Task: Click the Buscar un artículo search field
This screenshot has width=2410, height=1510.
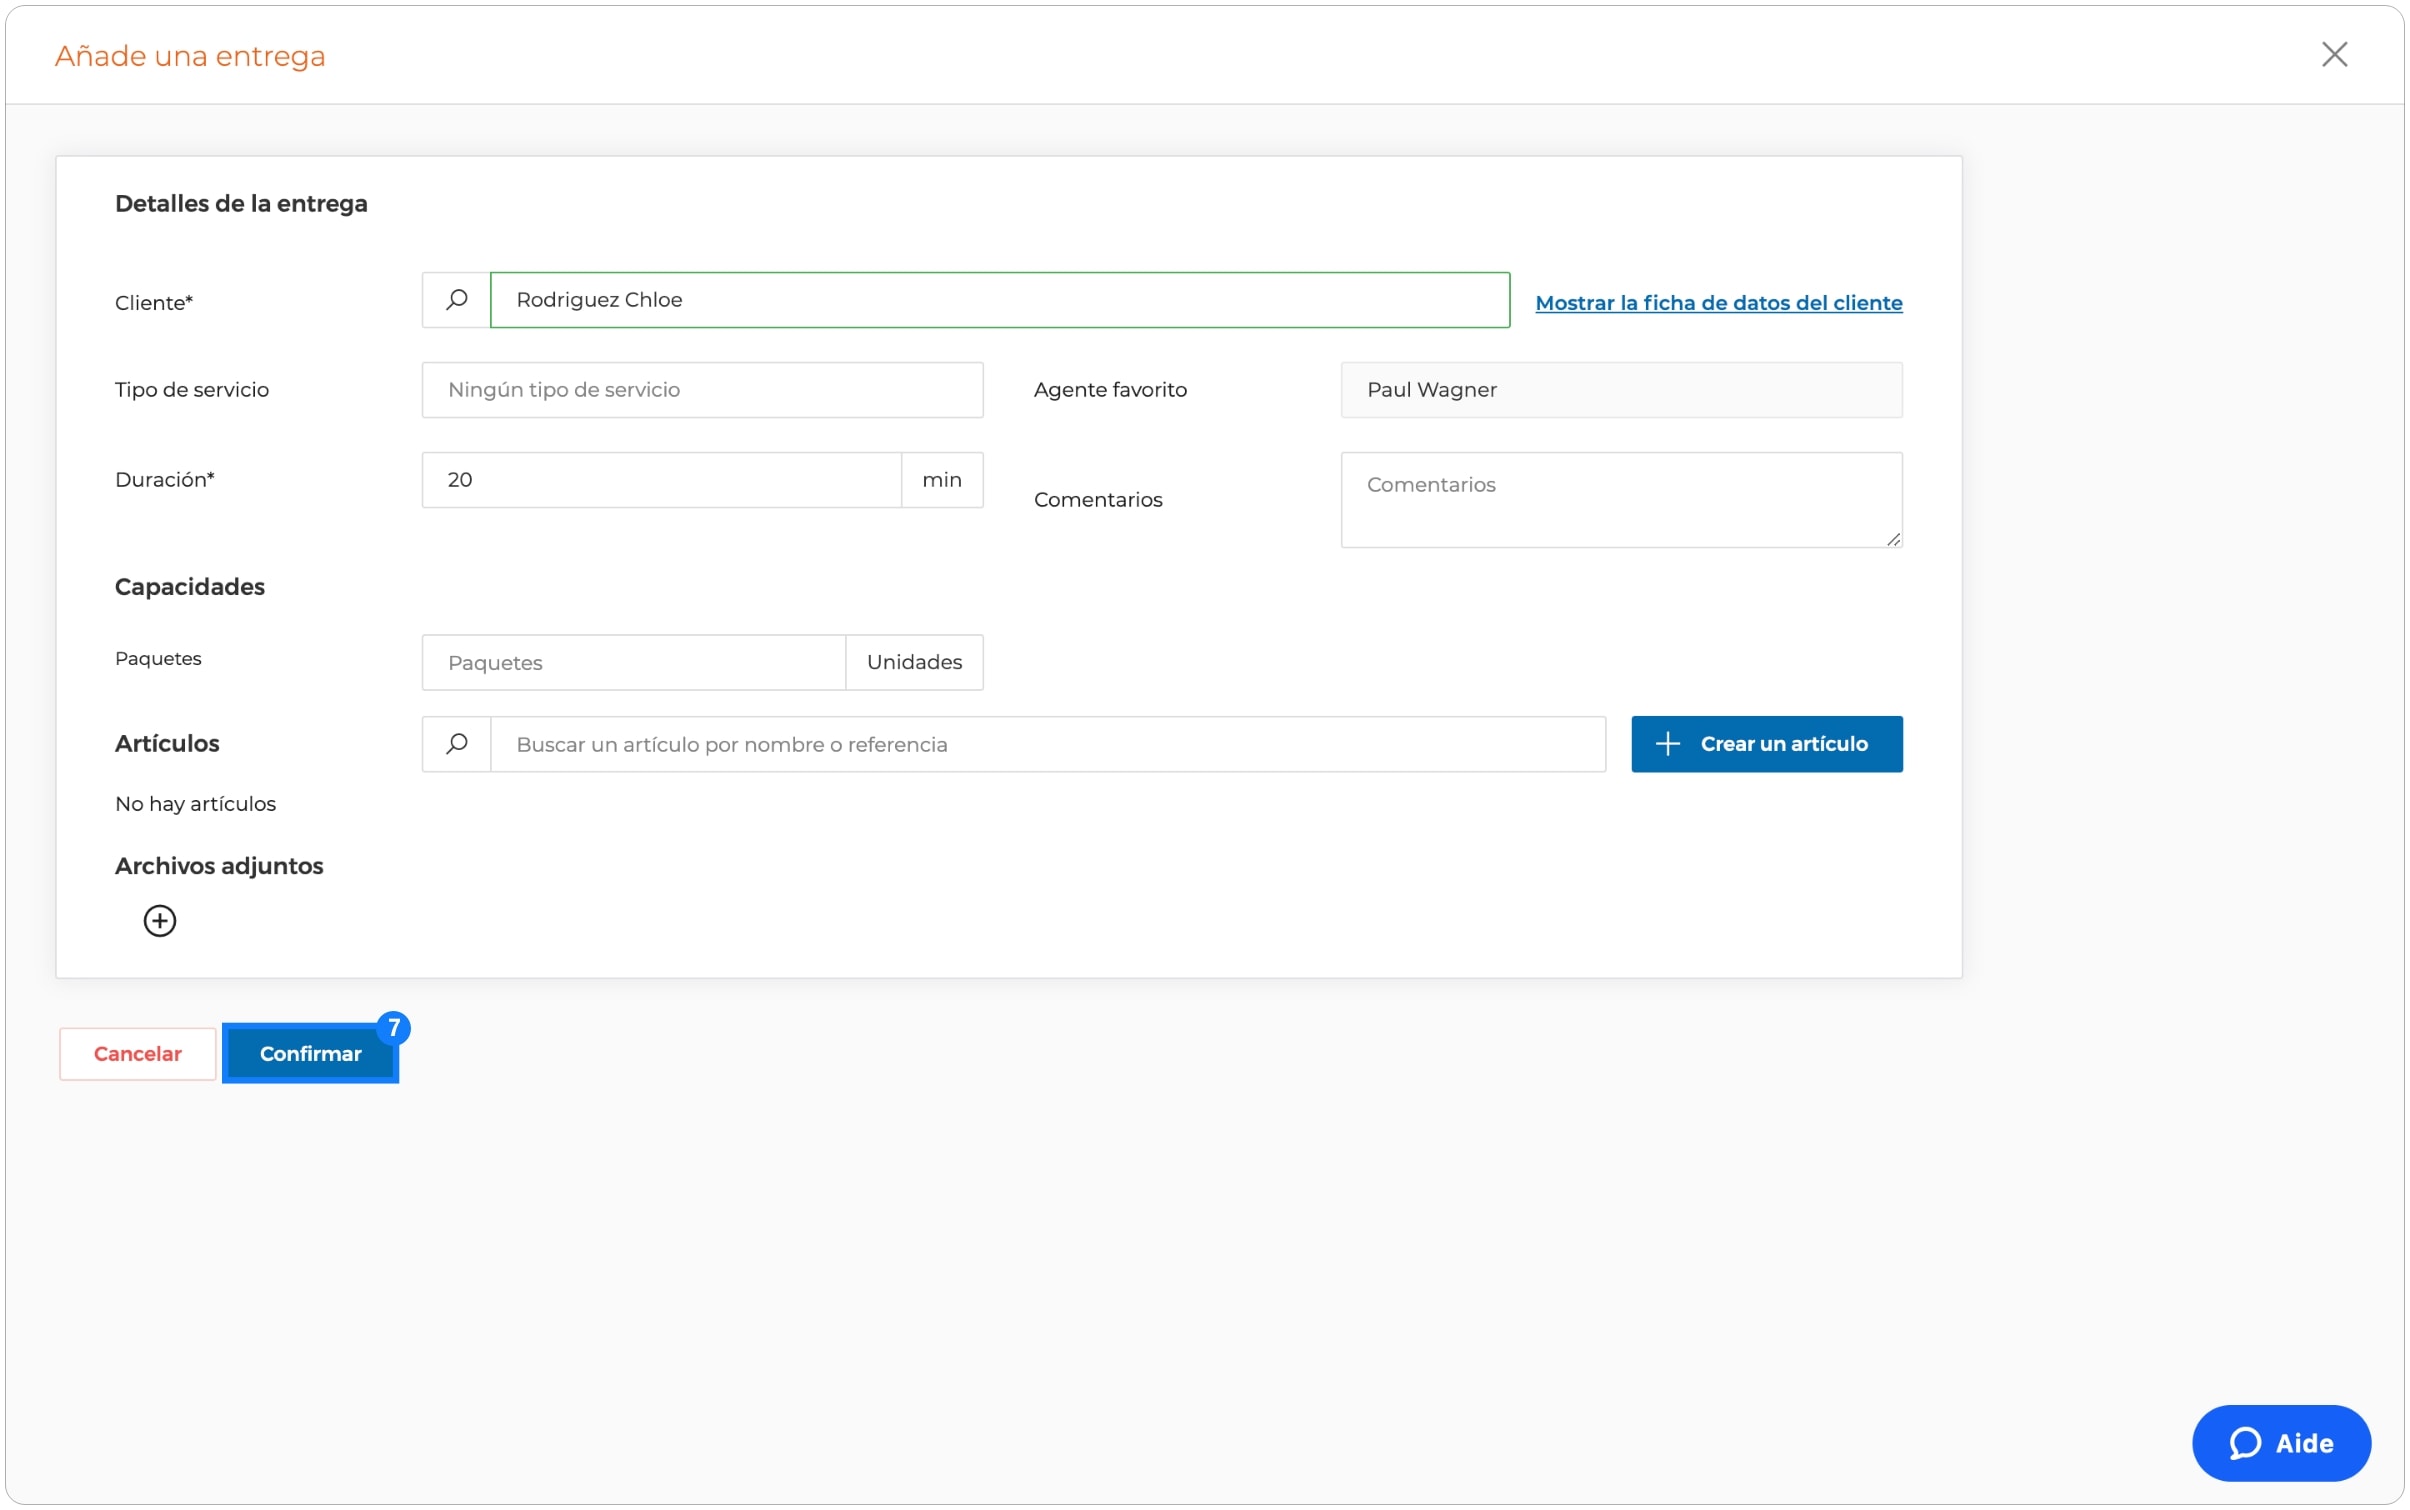Action: [x=1048, y=744]
